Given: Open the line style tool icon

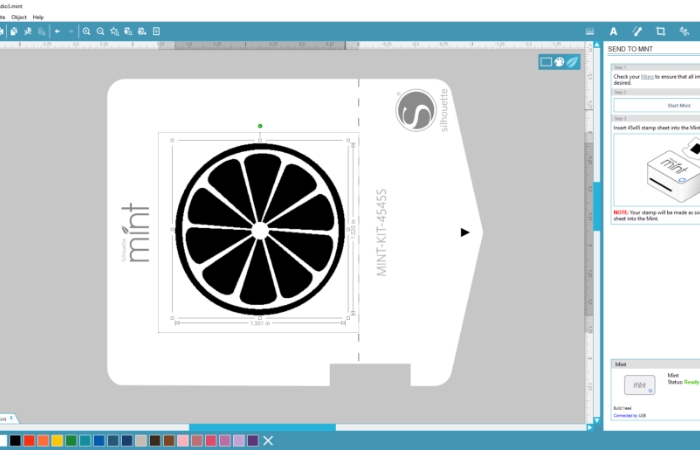Looking at the screenshot, I should pyautogui.click(x=637, y=31).
